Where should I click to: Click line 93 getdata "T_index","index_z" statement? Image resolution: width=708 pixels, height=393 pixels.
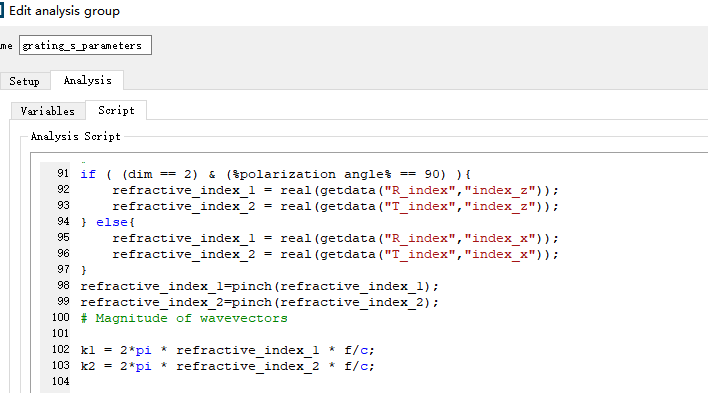click(x=335, y=206)
